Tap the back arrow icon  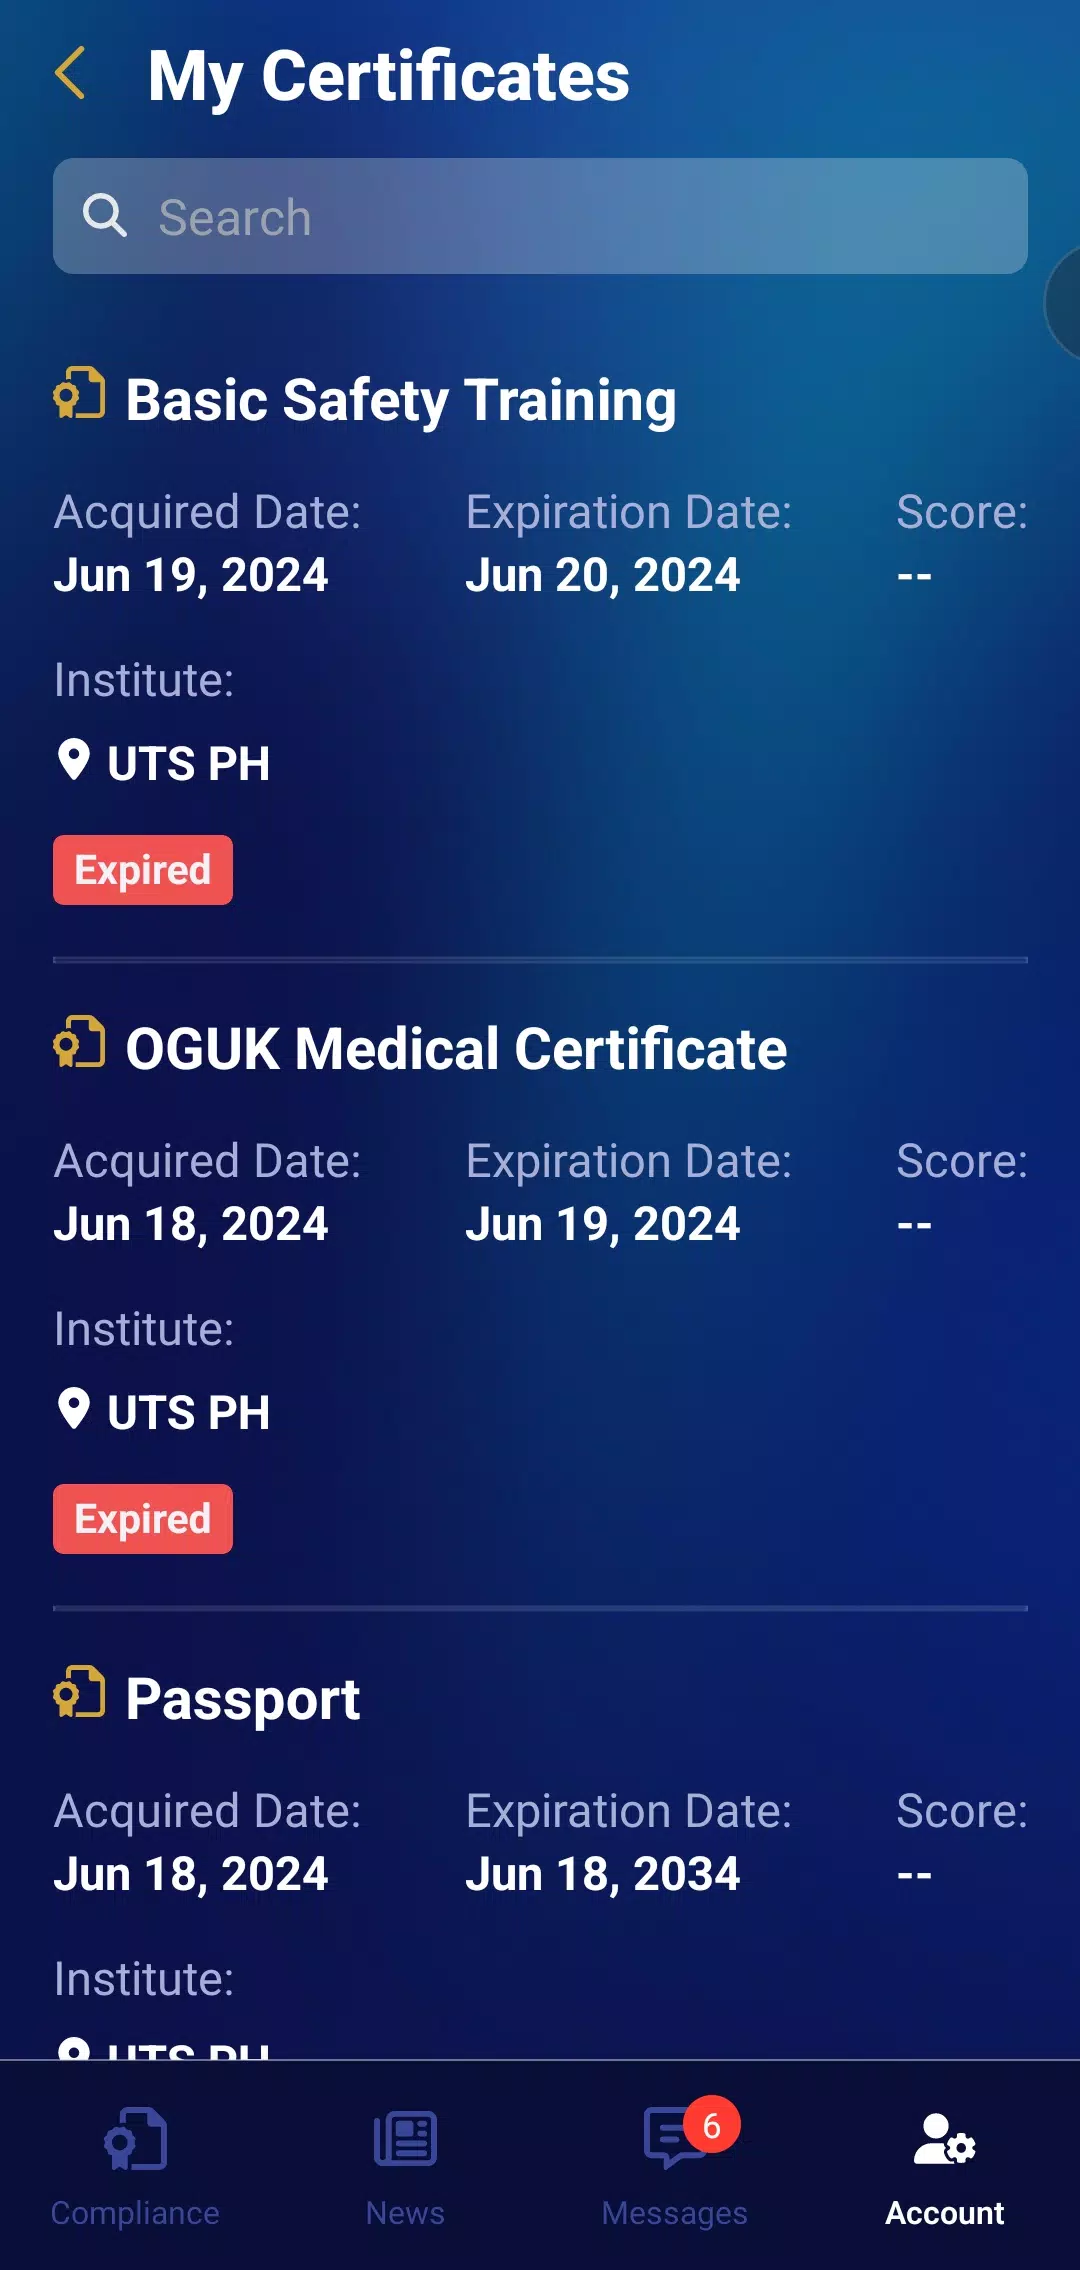[x=70, y=74]
